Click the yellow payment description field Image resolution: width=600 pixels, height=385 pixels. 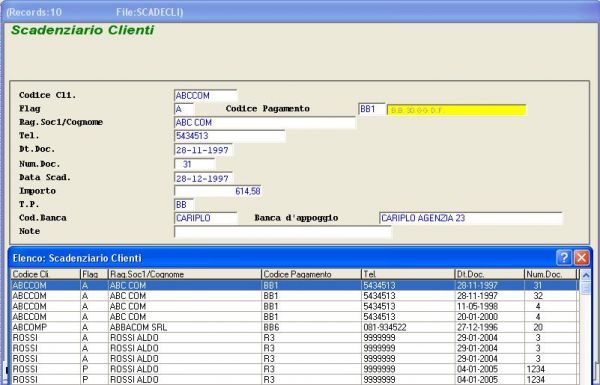point(457,110)
